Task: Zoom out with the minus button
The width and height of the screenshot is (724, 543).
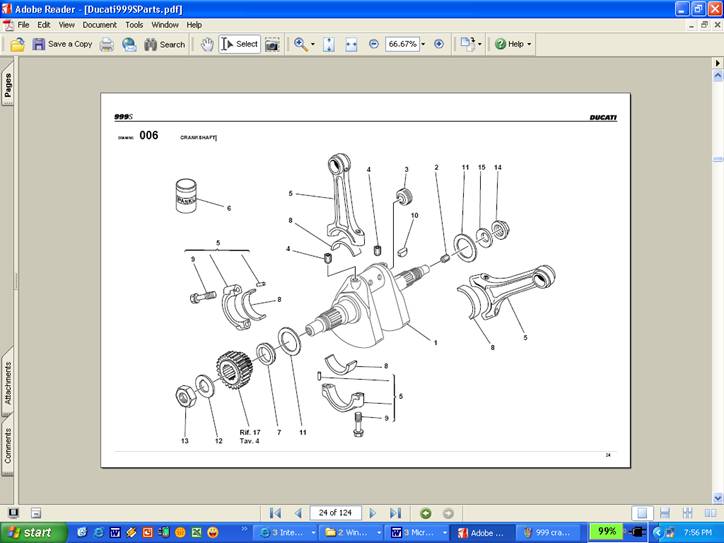Action: point(374,44)
